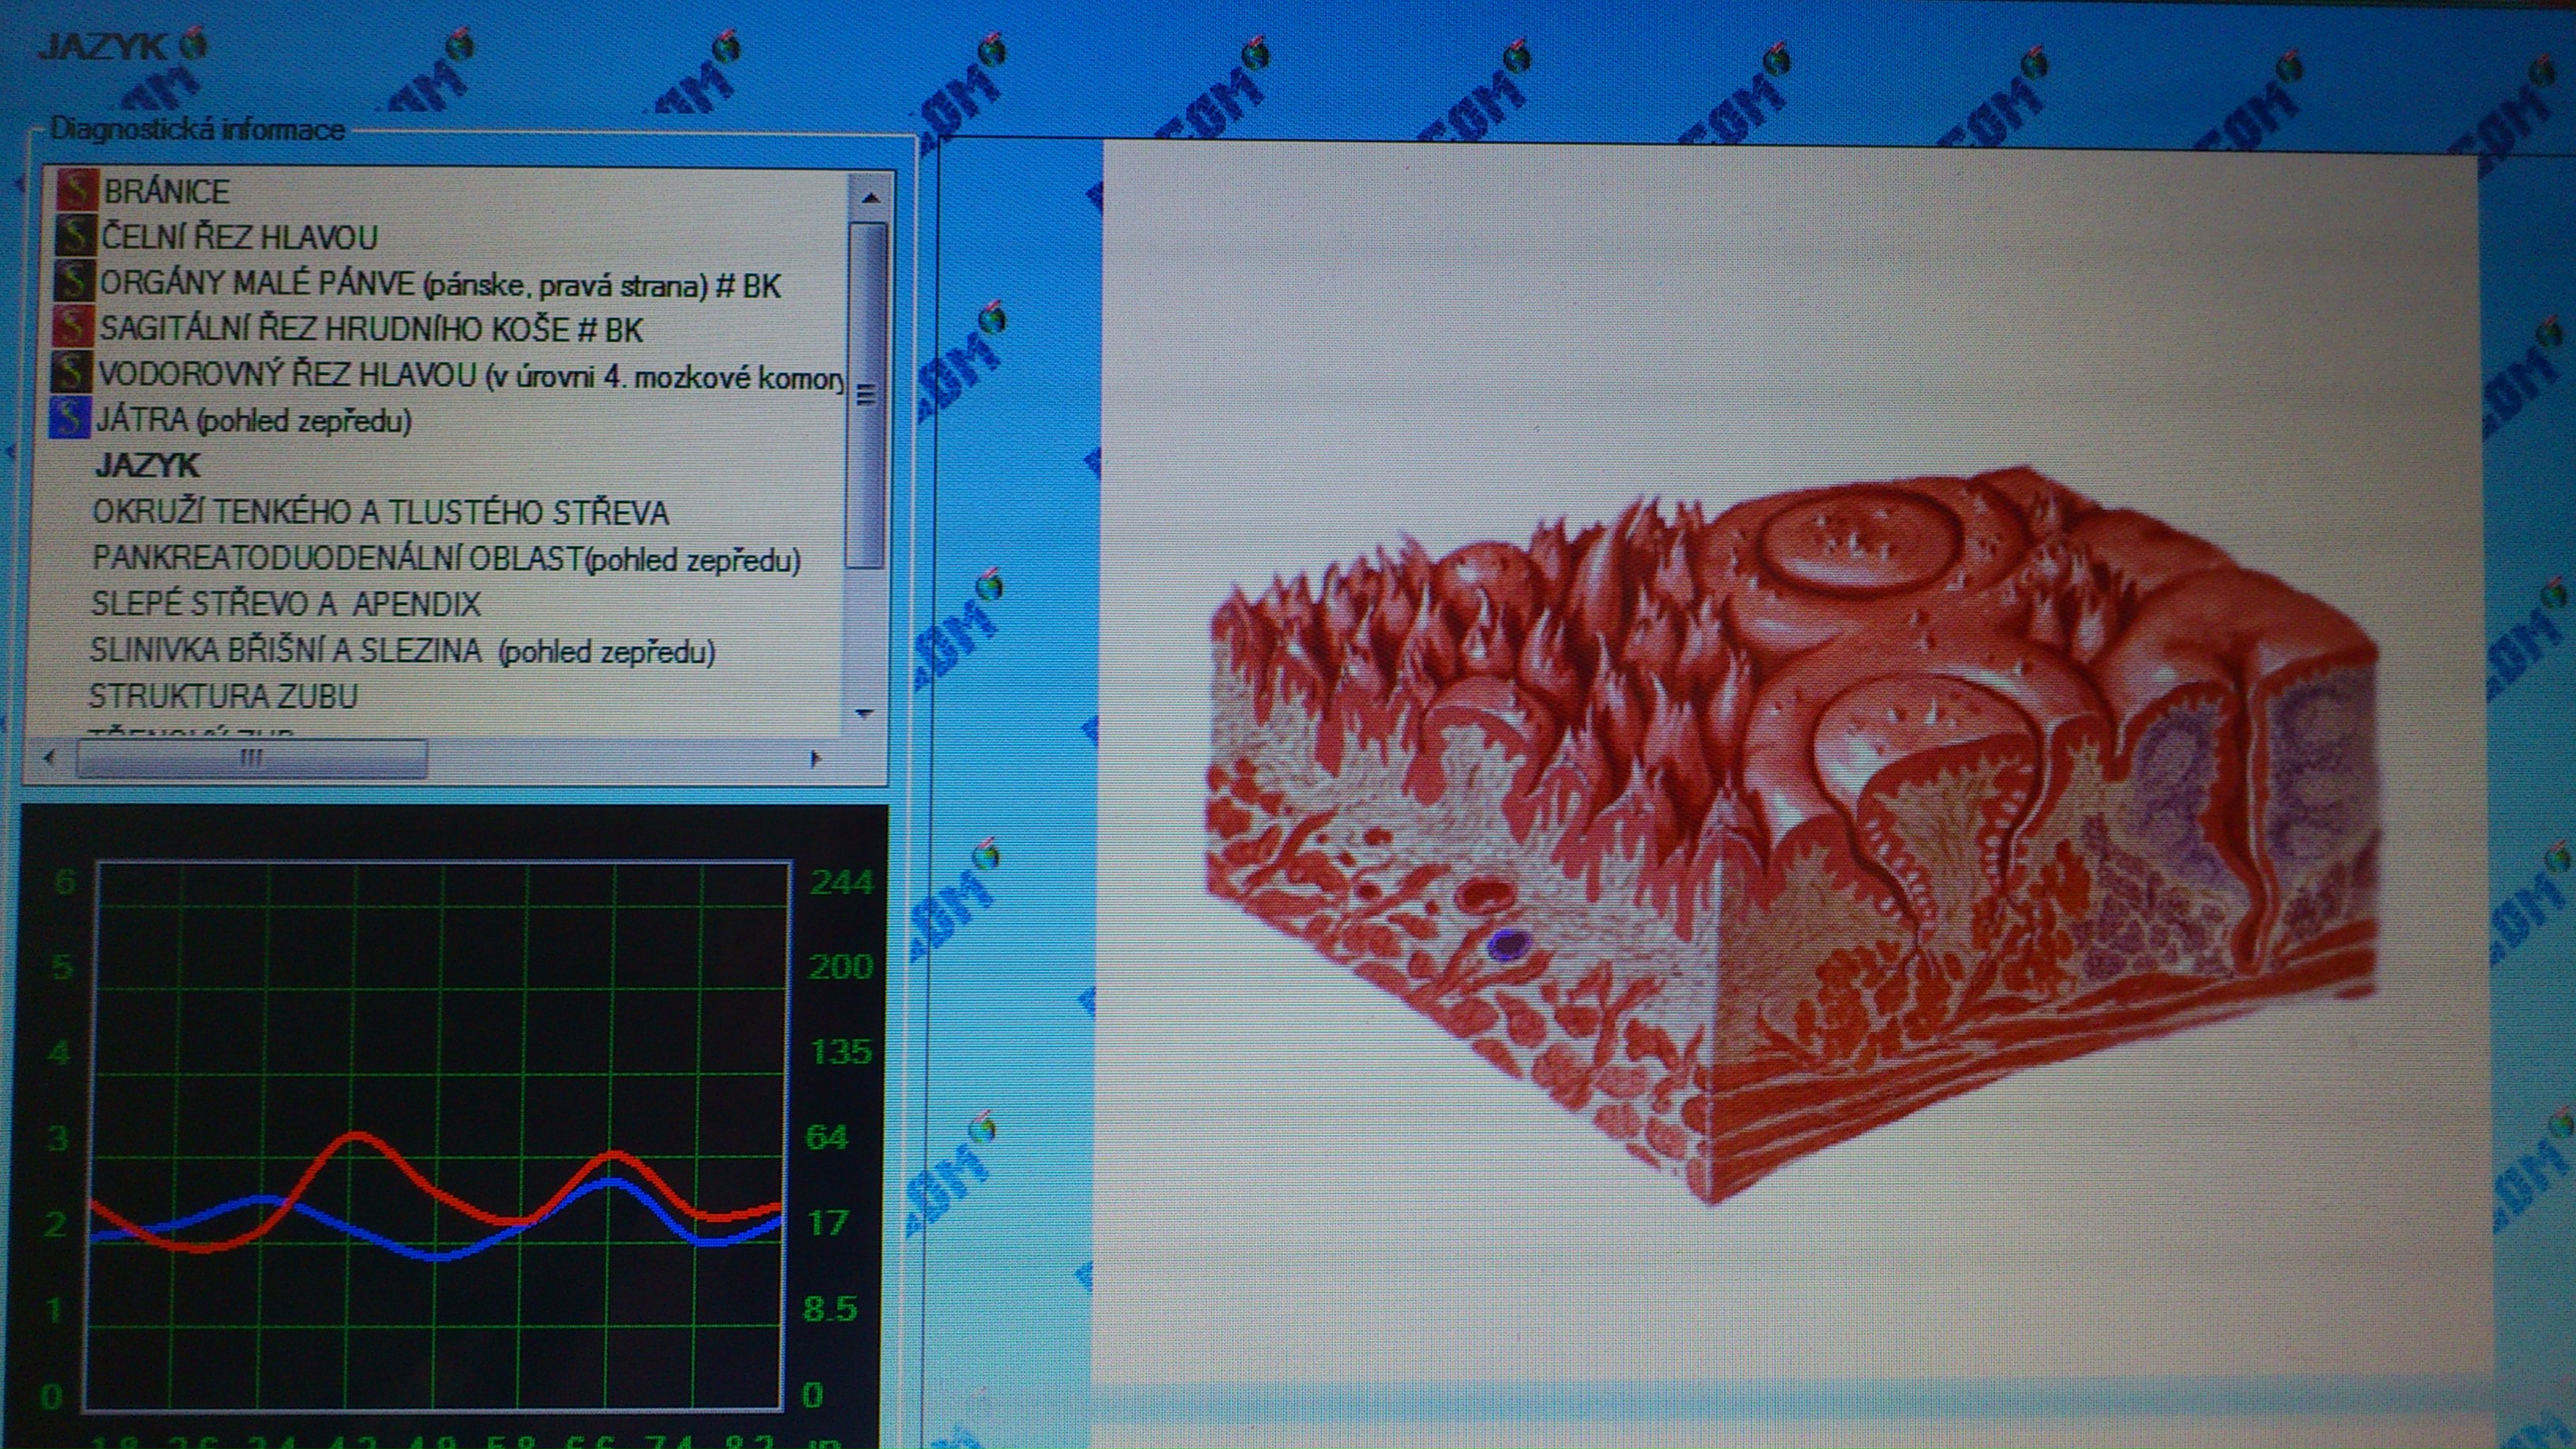Viewport: 2576px width, 1449px height.
Task: Pick OKRUŽÍ TENKÉHO A TLUSTÉHO STŘEVA
Action: [x=380, y=512]
